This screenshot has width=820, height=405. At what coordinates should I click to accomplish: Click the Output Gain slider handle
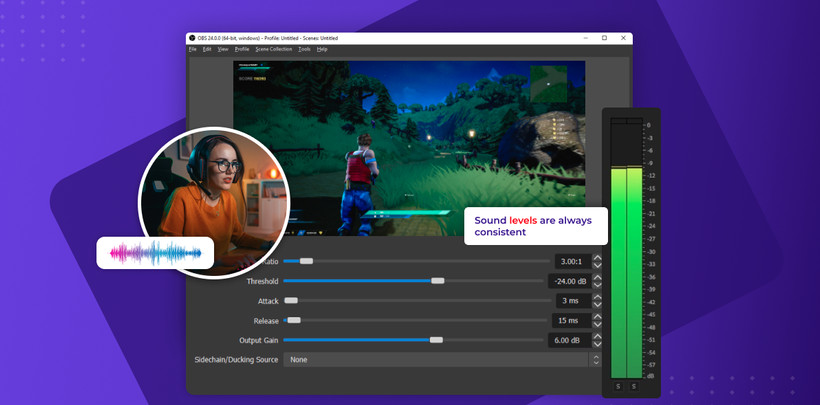436,340
